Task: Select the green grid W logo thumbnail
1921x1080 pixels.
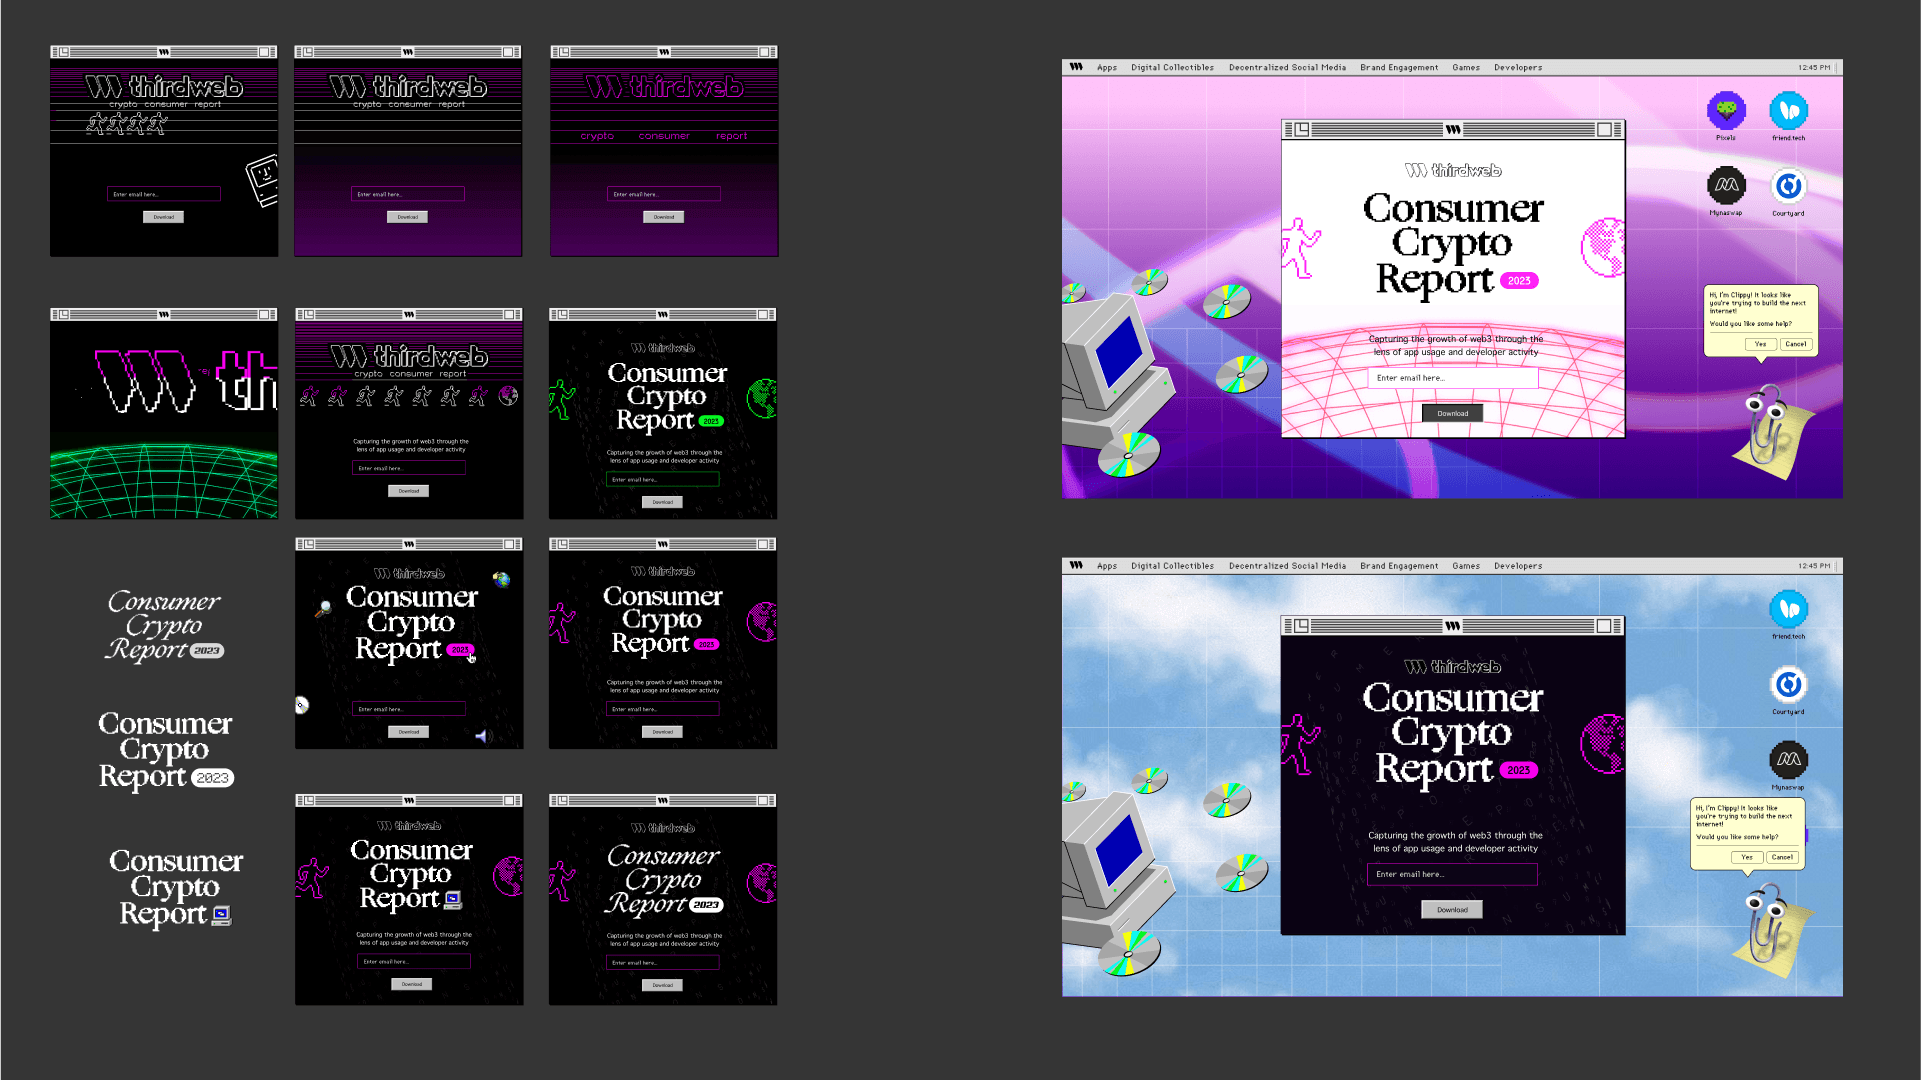Action: (x=164, y=413)
